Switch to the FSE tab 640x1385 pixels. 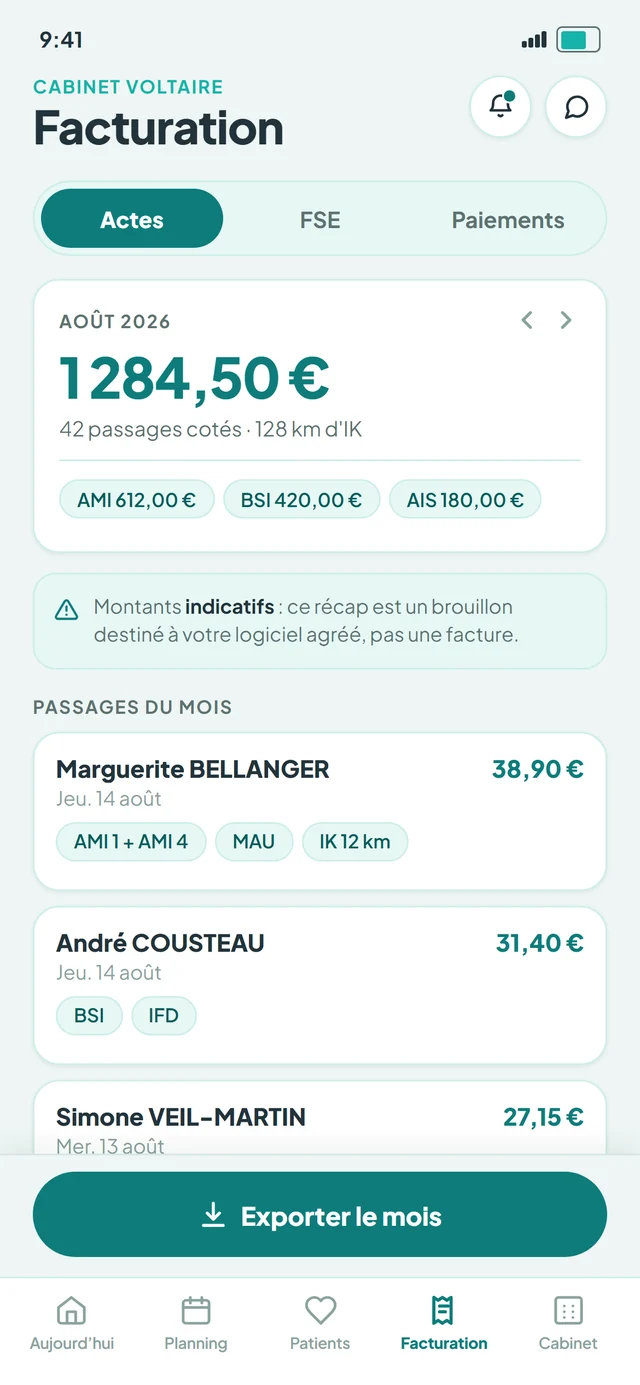[320, 219]
